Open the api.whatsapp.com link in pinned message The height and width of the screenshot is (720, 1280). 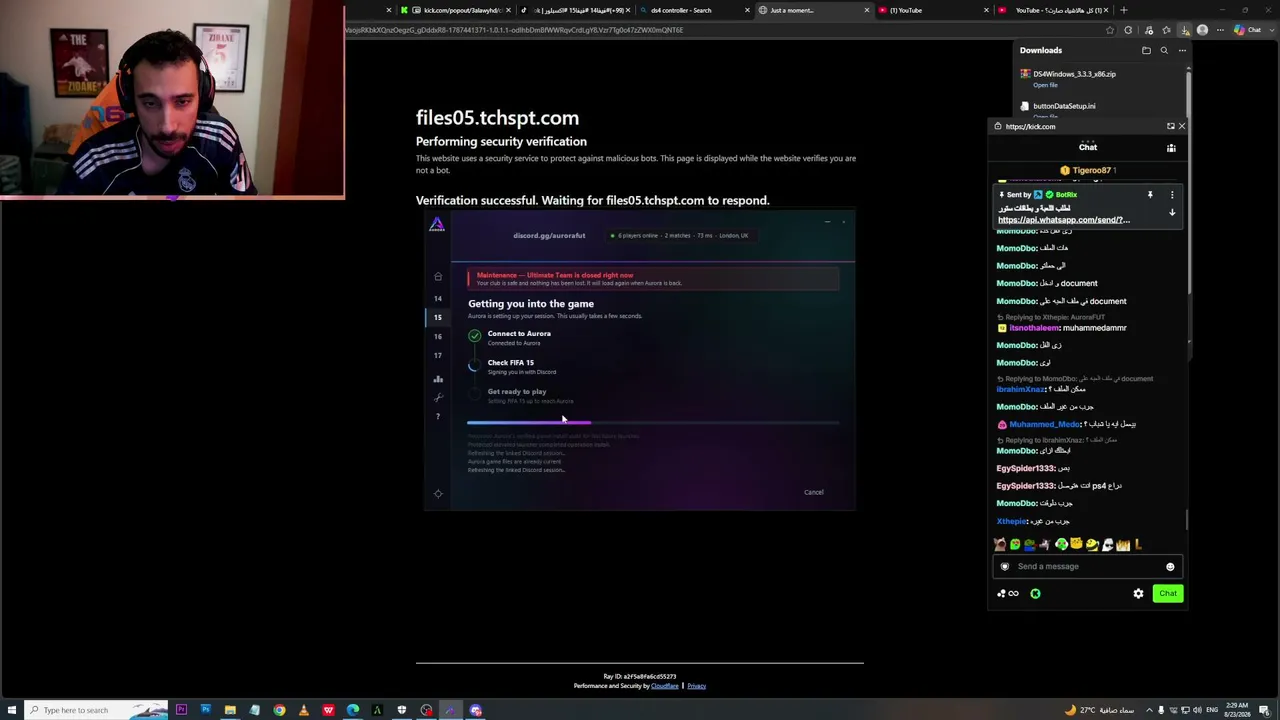click(1064, 220)
